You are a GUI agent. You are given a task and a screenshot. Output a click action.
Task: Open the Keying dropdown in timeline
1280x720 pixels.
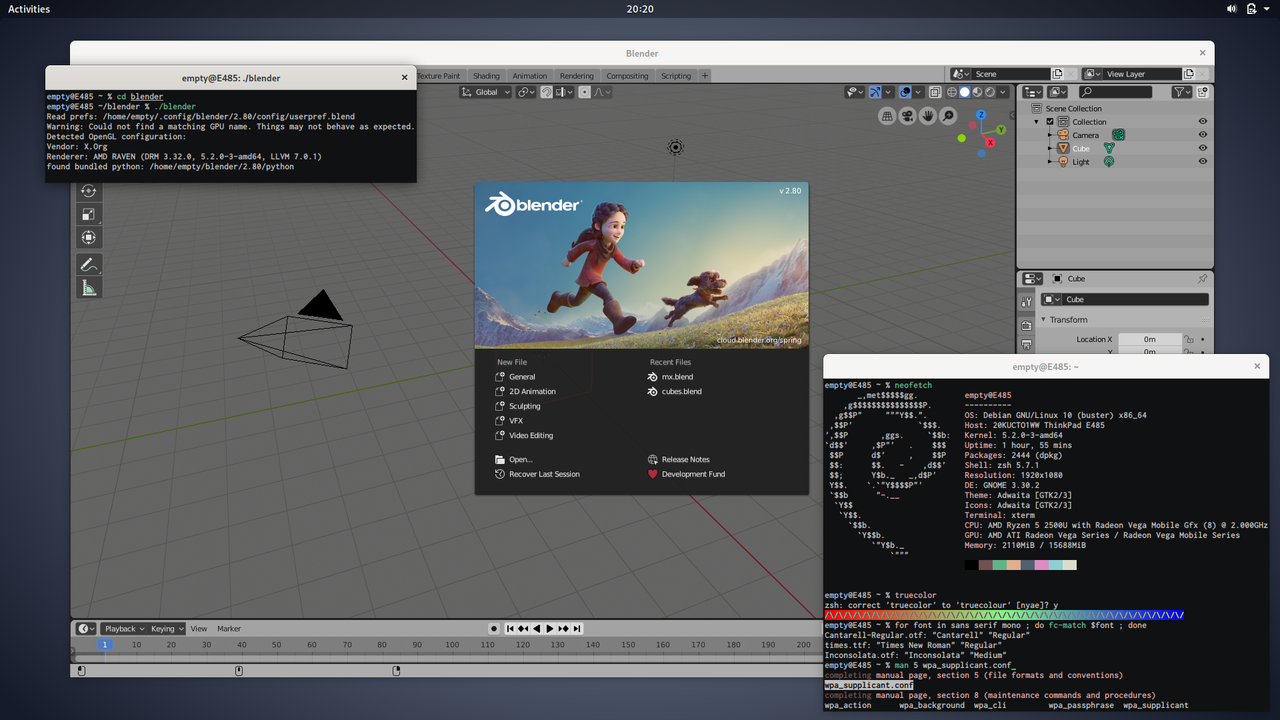click(x=167, y=629)
